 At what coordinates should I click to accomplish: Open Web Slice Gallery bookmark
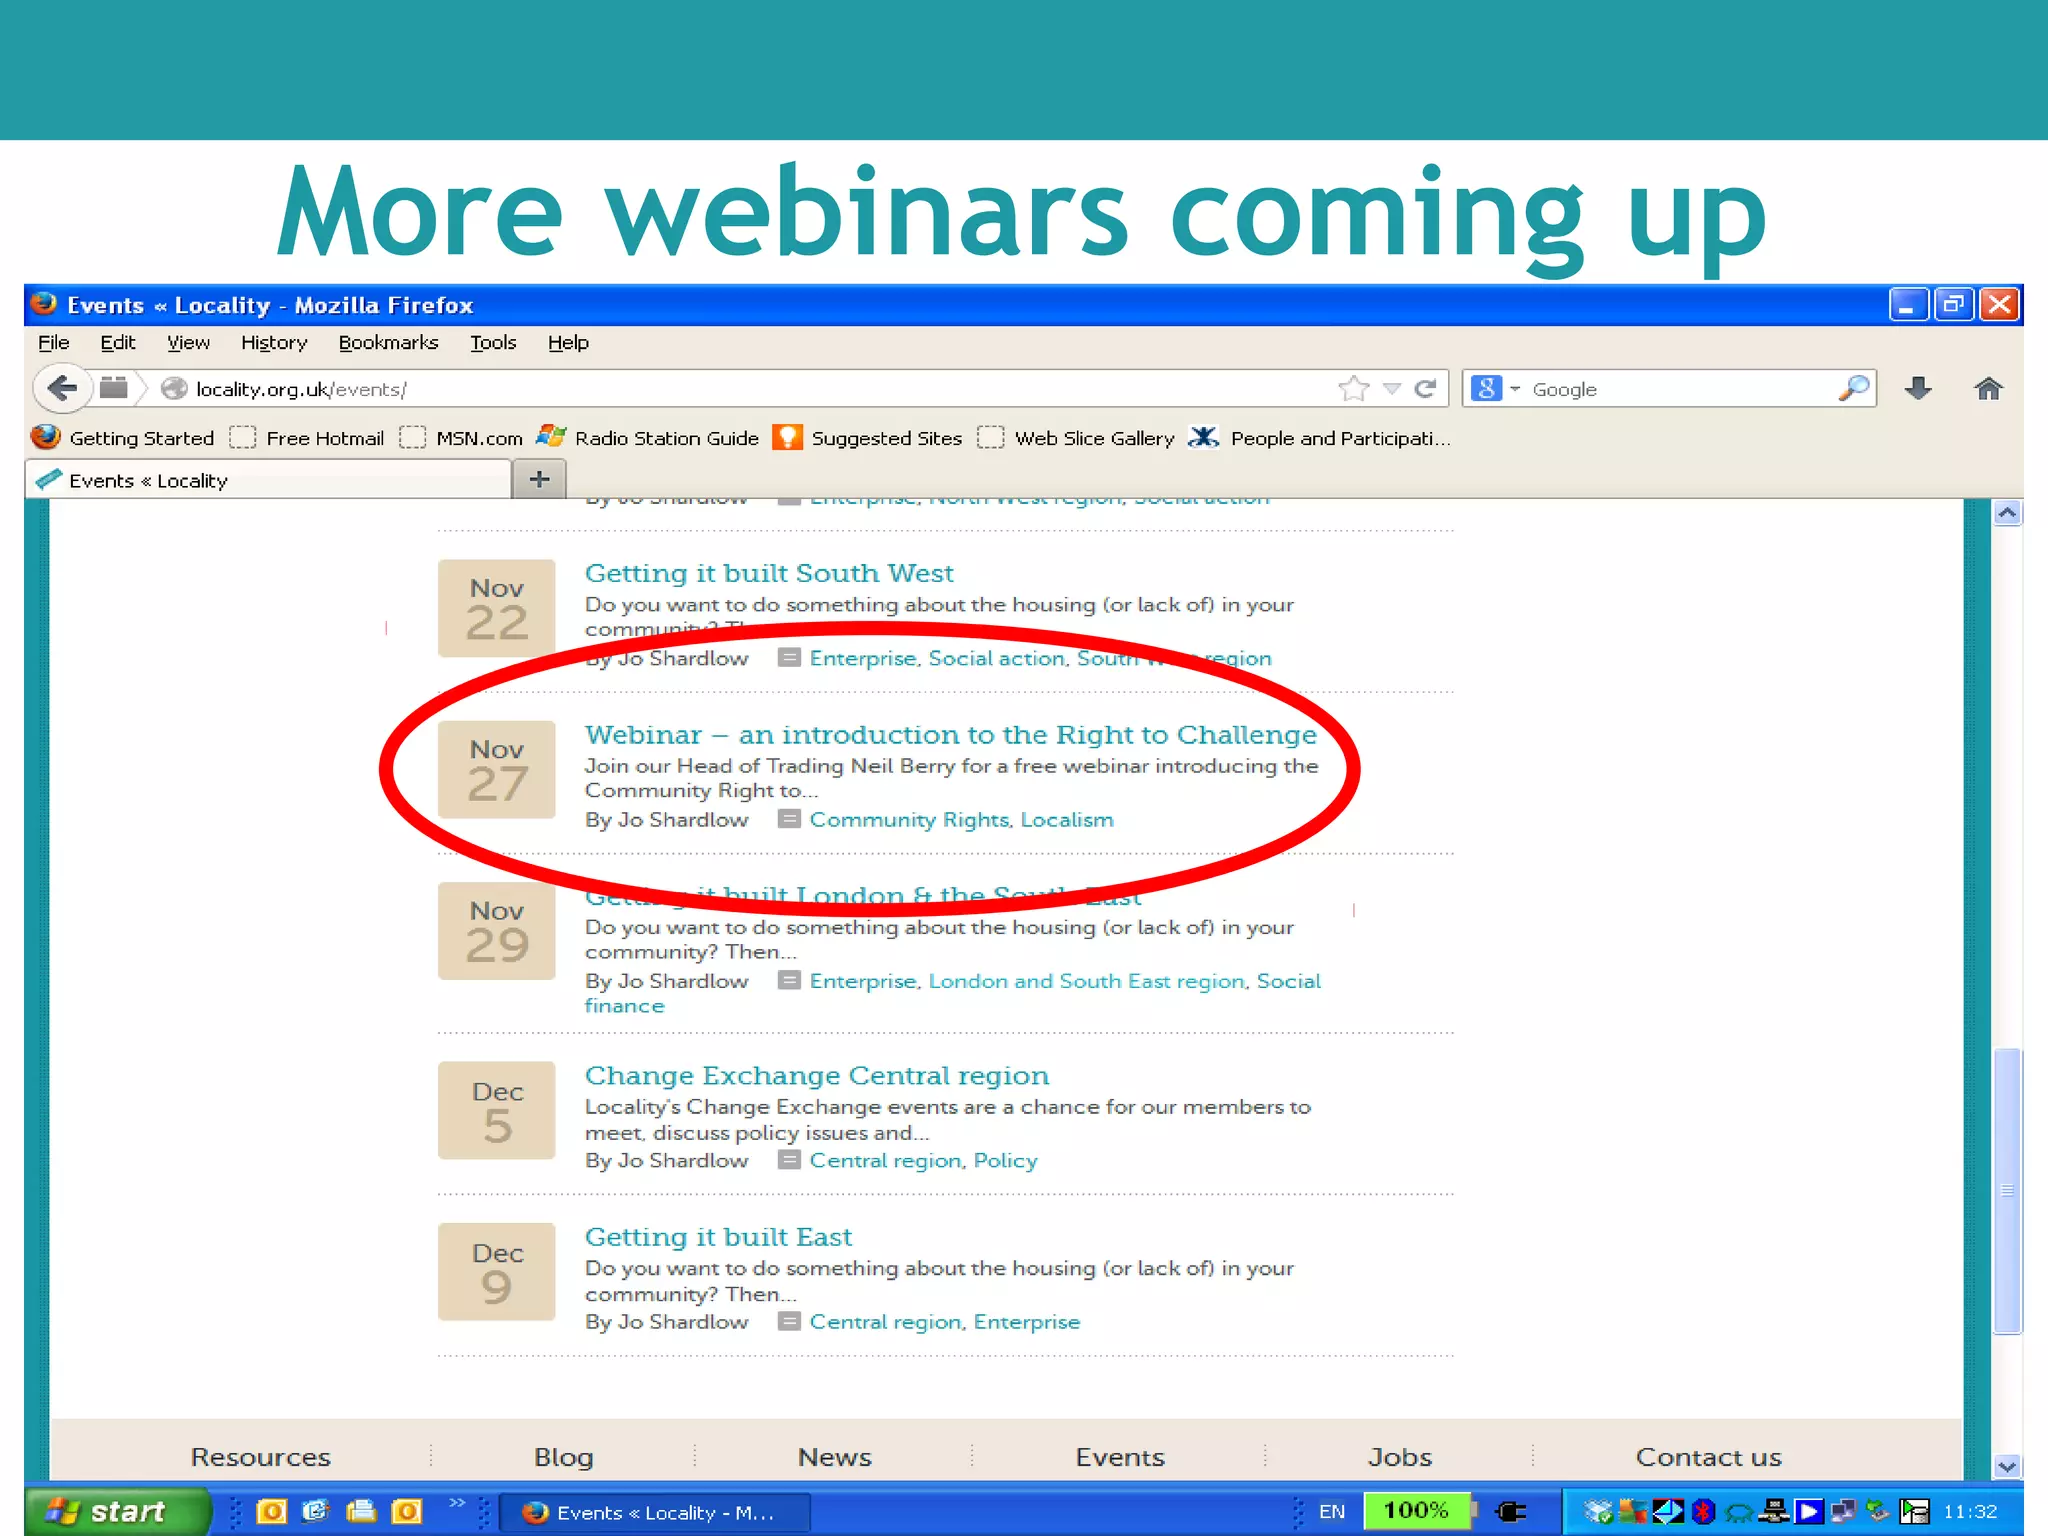point(1076,438)
